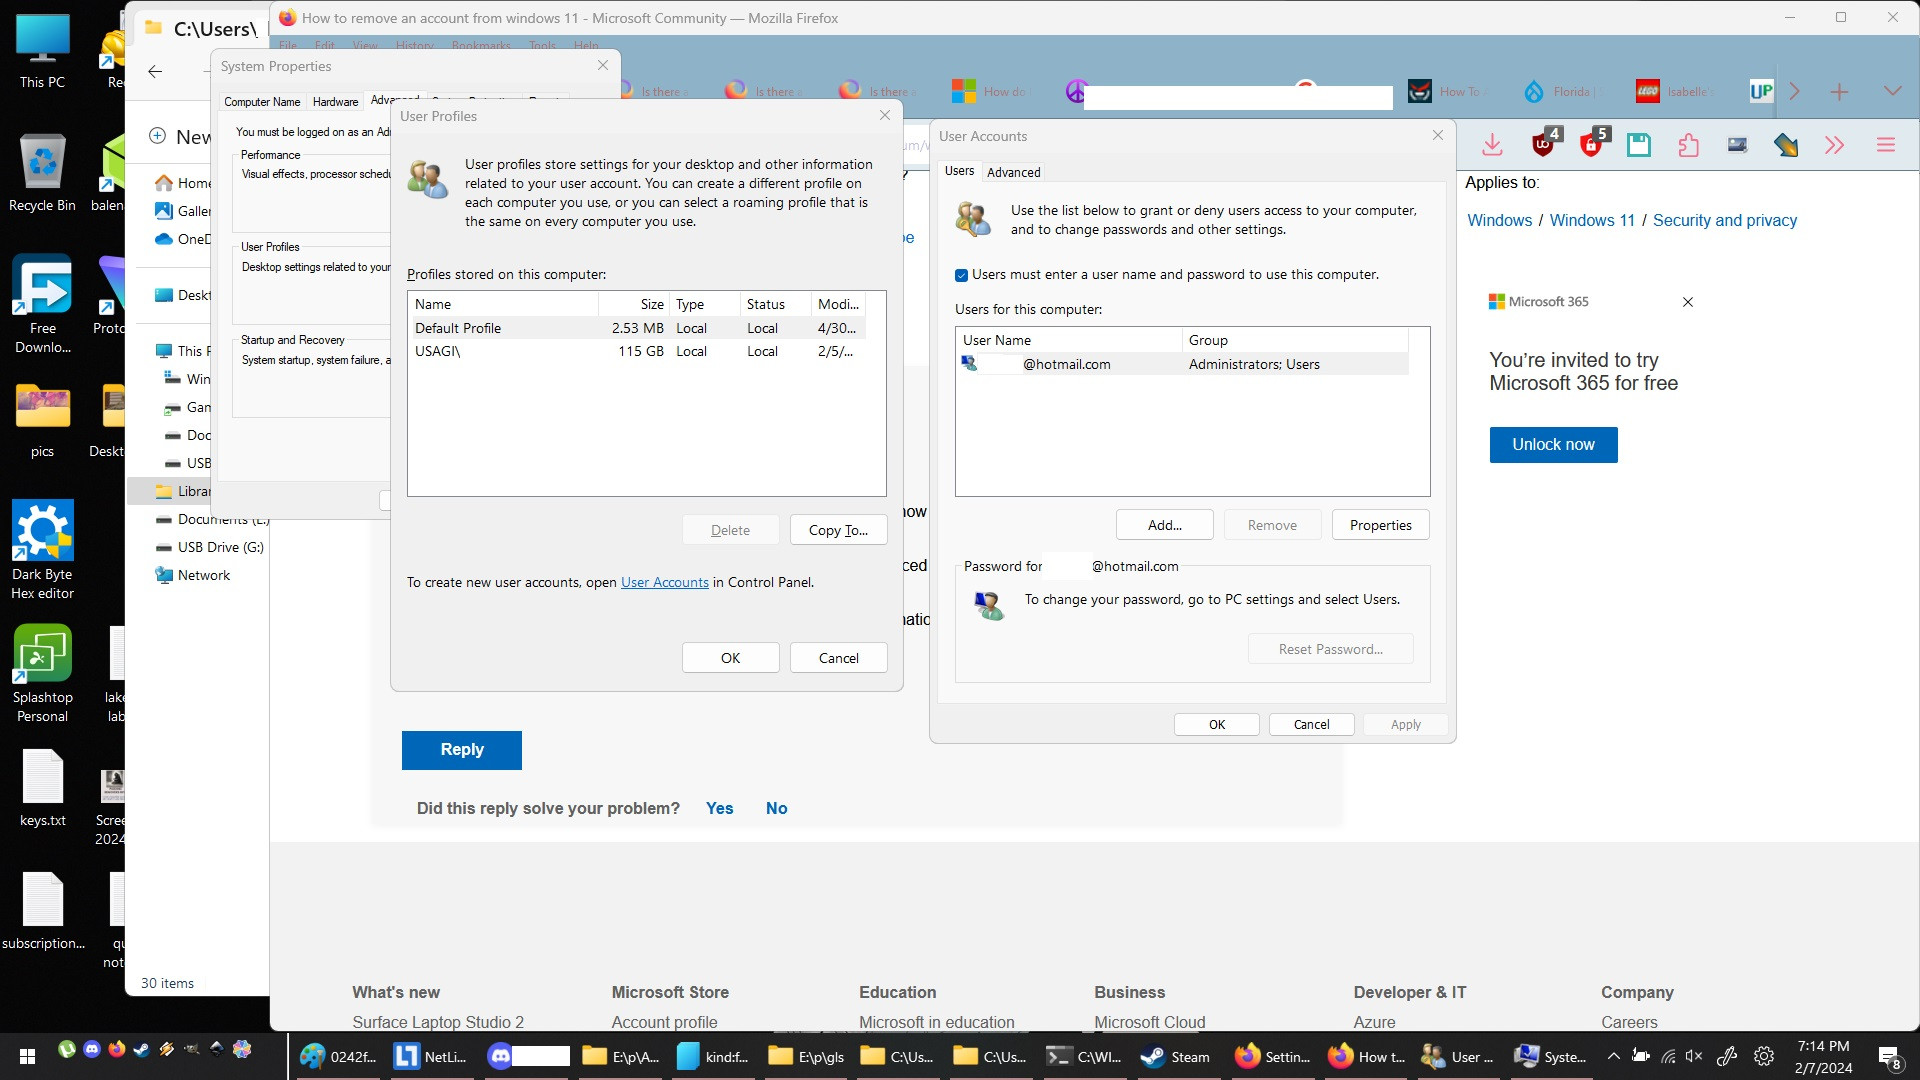The height and width of the screenshot is (1080, 1920).
Task: Click the teal floppy disk save icon
Action: coord(1639,145)
